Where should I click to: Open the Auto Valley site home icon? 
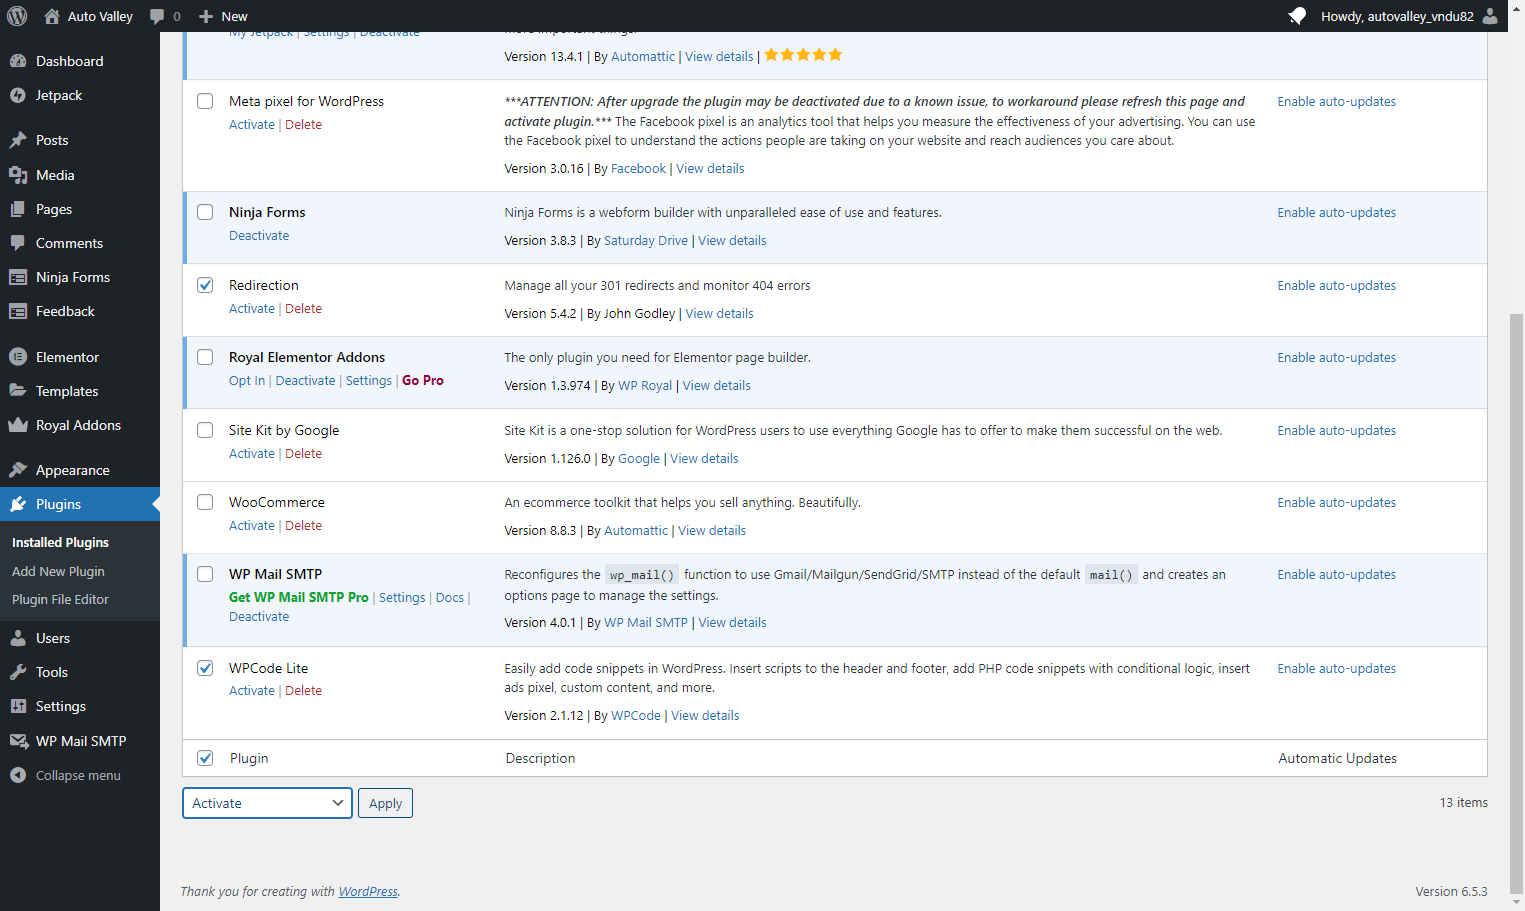[x=52, y=16]
